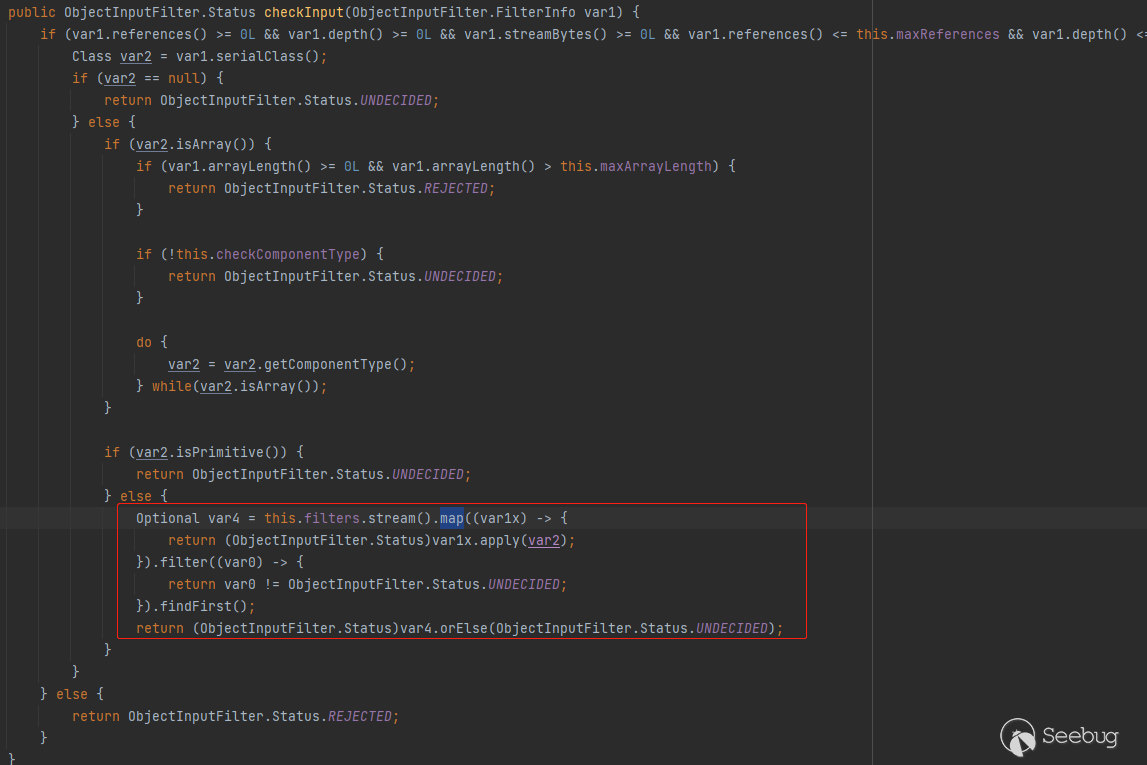The width and height of the screenshot is (1147, 765).
Task: Click the highlighted map method call
Action: point(451,518)
